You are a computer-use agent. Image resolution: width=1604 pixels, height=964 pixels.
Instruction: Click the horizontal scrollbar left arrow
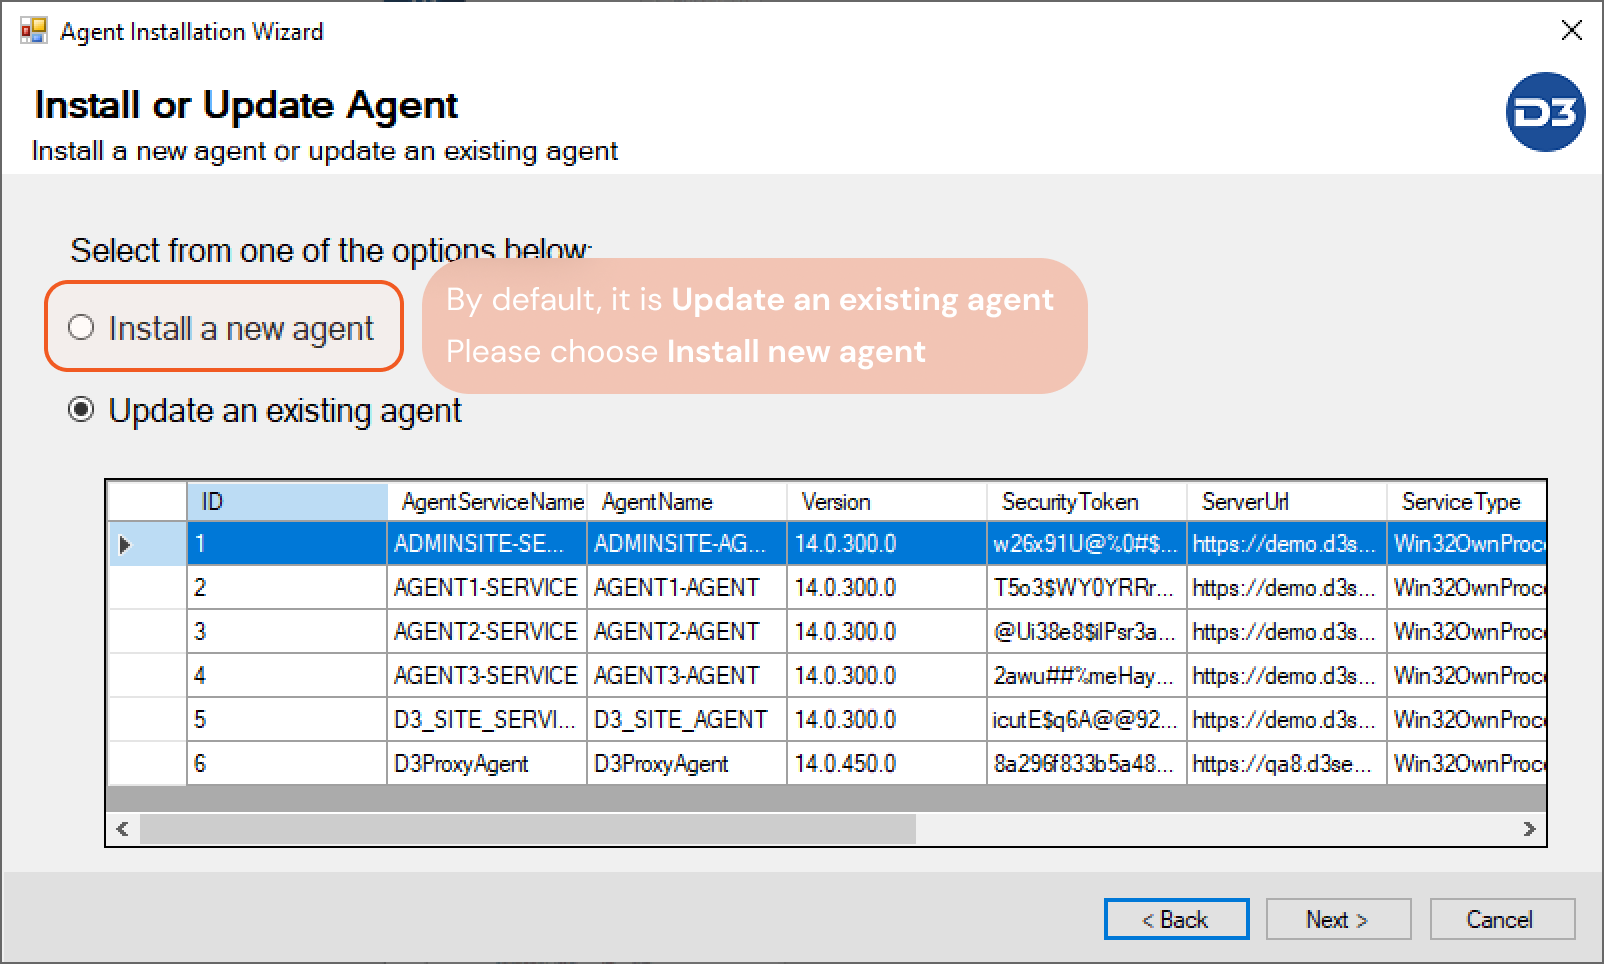pyautogui.click(x=122, y=829)
